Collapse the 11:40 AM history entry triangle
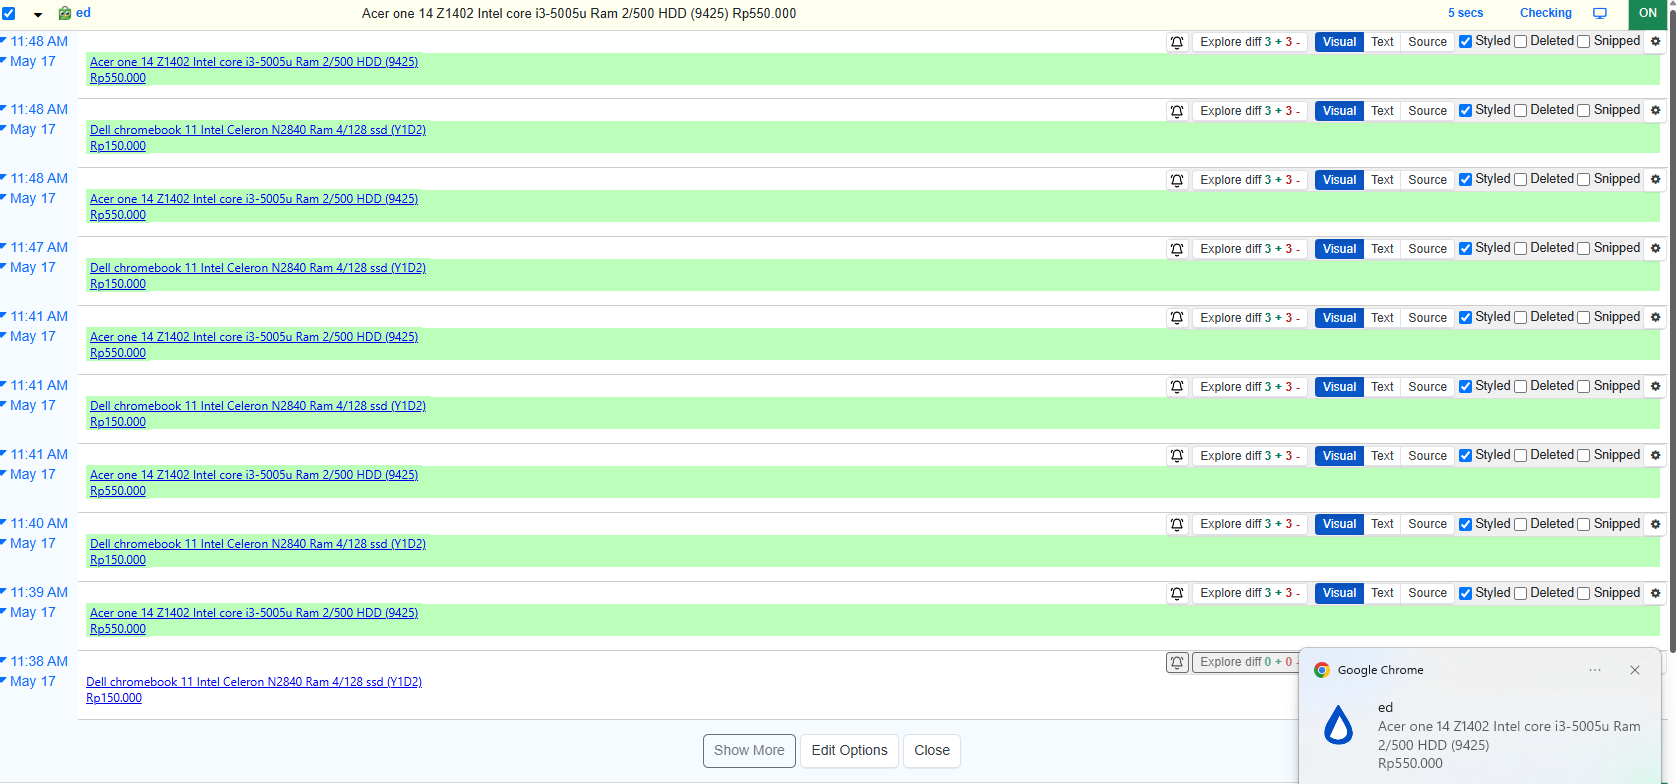This screenshot has width=1676, height=784. [4, 521]
